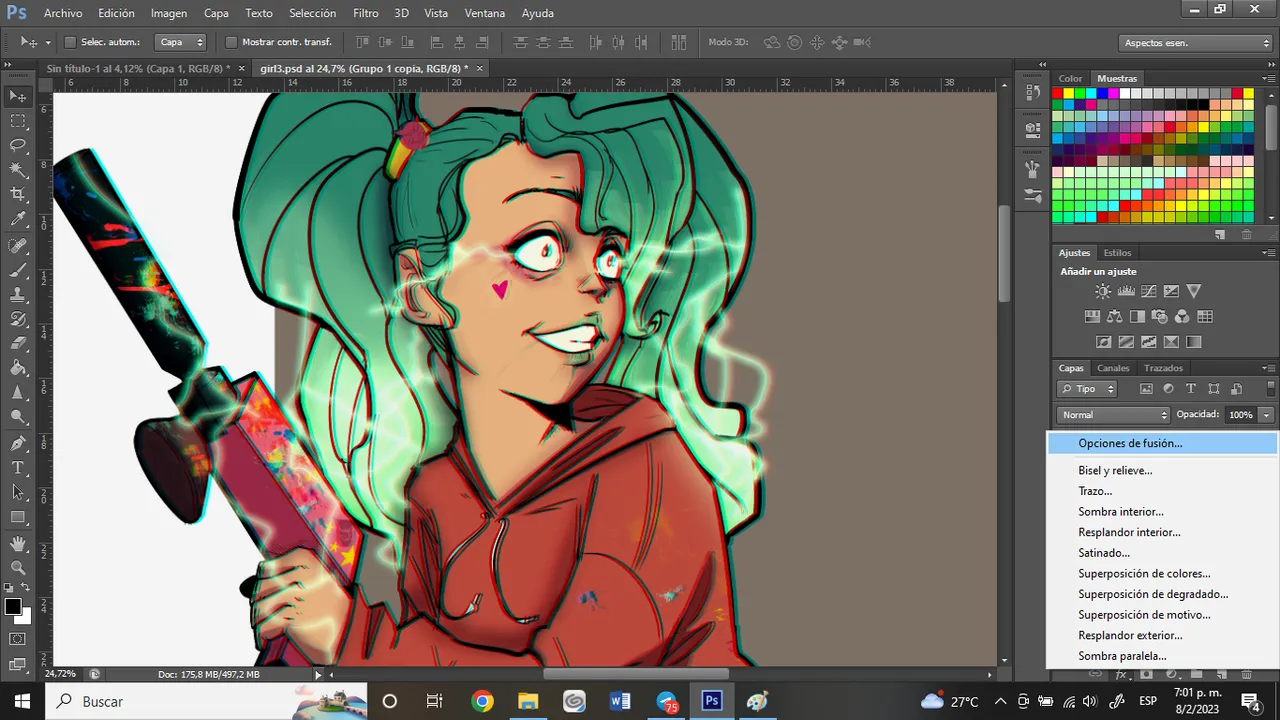1280x720 pixels.
Task: Add a Levels adjustment
Action: (x=1125, y=291)
